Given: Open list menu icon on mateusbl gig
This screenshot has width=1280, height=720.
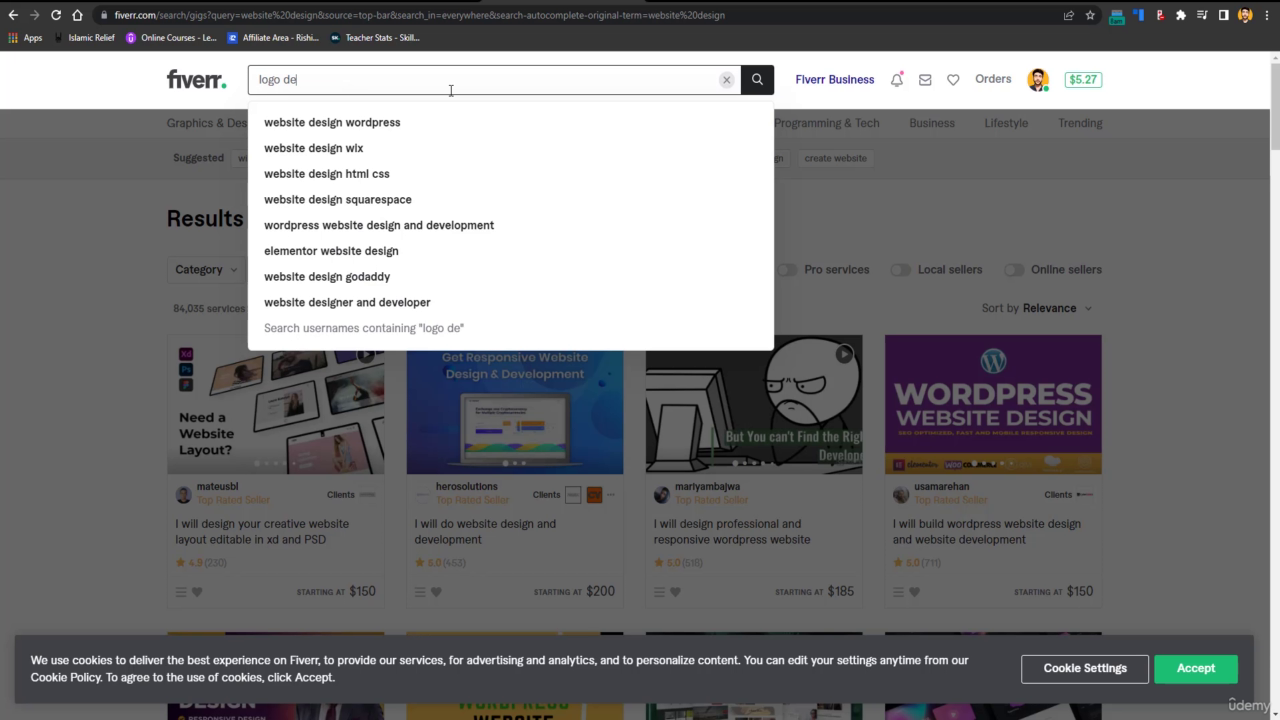Looking at the screenshot, I should coord(181,592).
